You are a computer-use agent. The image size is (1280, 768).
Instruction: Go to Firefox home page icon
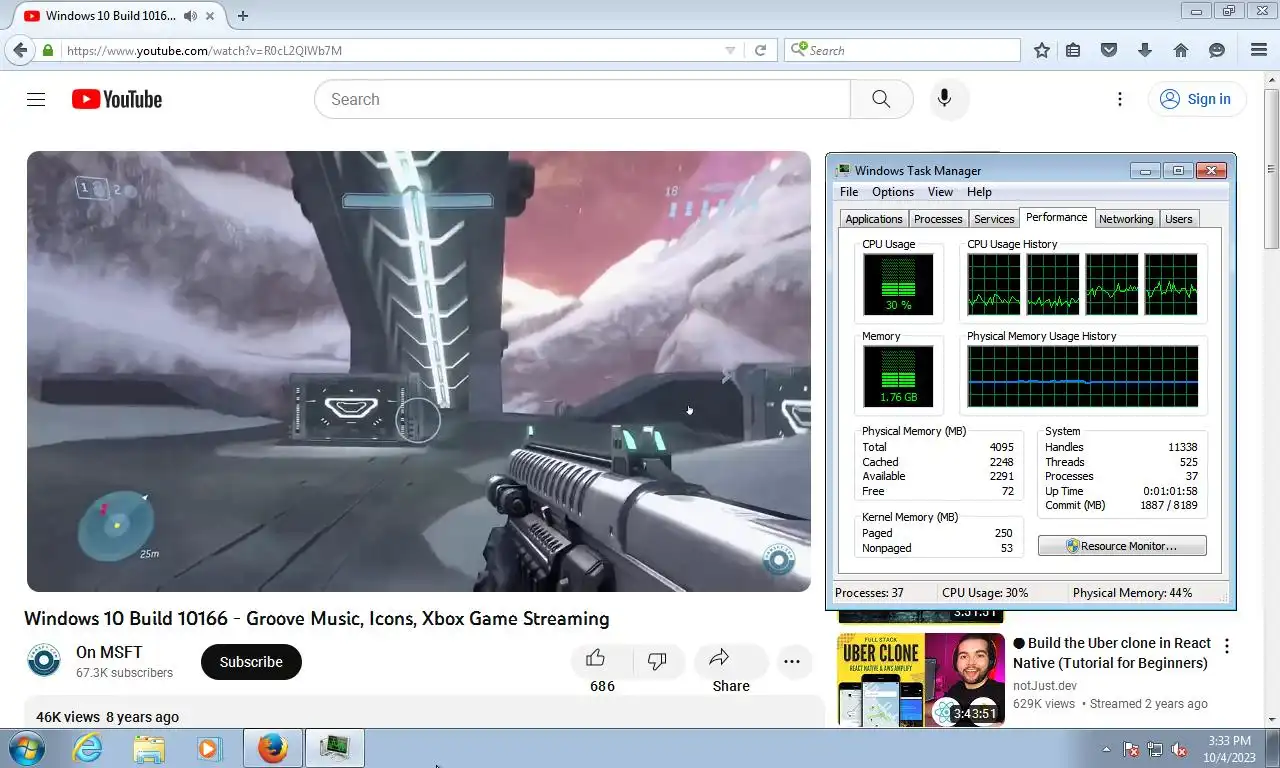pos(1181,50)
